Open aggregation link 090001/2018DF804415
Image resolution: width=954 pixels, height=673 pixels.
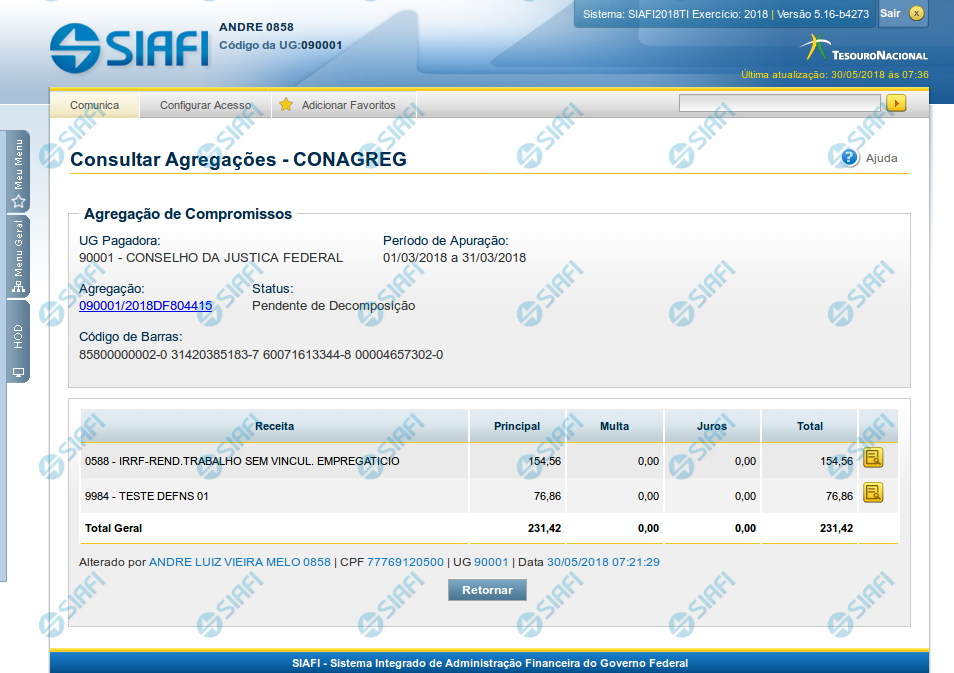point(145,306)
